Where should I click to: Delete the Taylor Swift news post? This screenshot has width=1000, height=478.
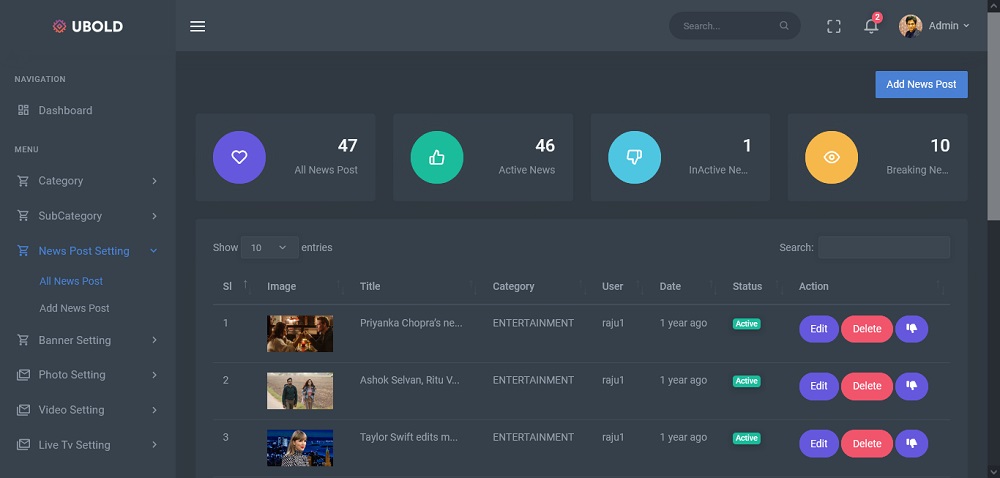[867, 444]
